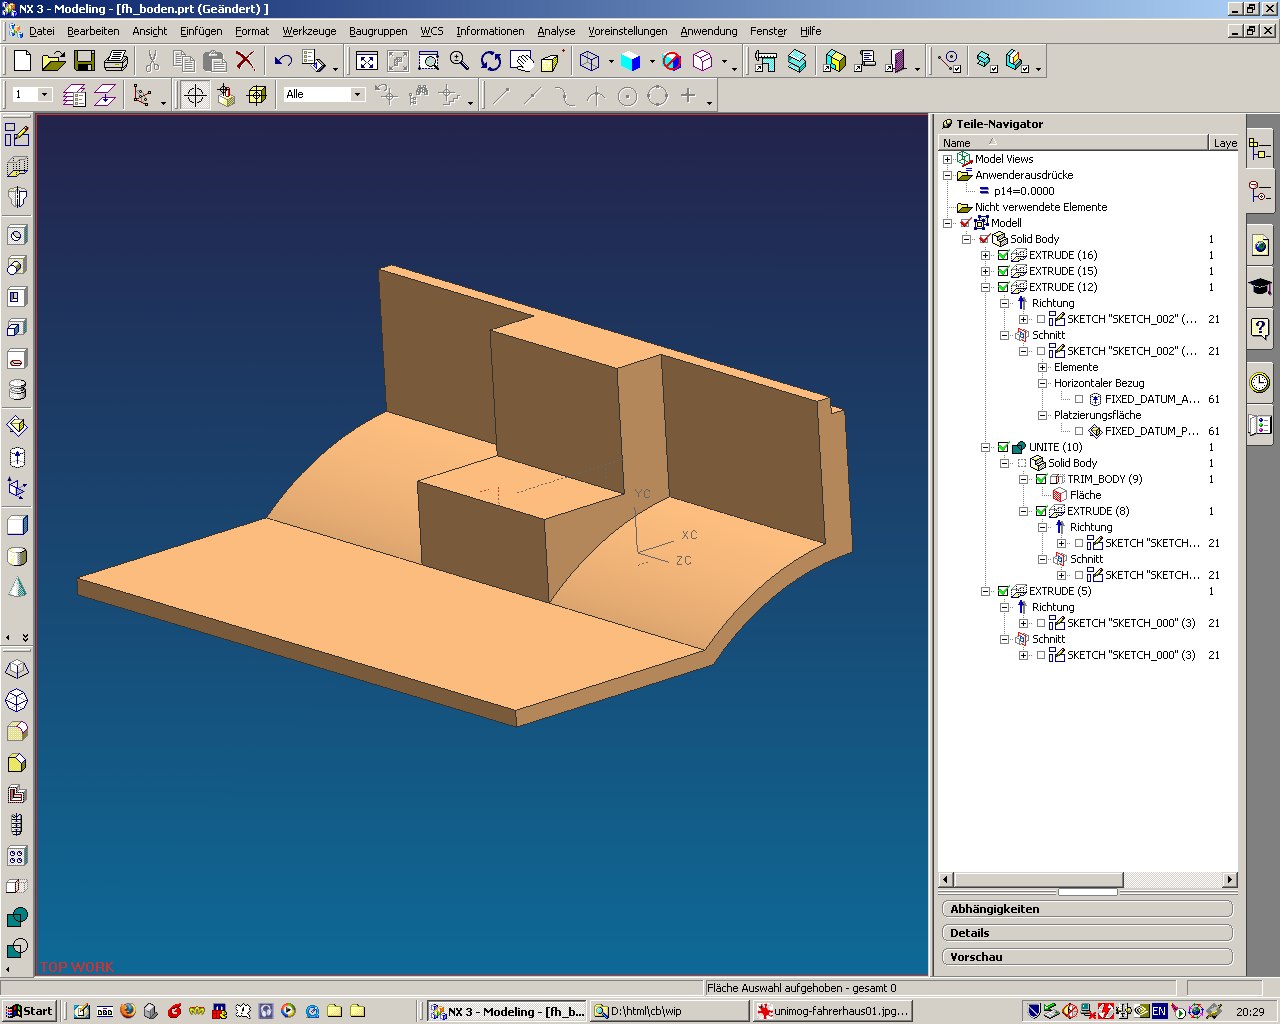Open the 'Alle' selection filter dropdown
1280x1024 pixels.
(x=357, y=94)
